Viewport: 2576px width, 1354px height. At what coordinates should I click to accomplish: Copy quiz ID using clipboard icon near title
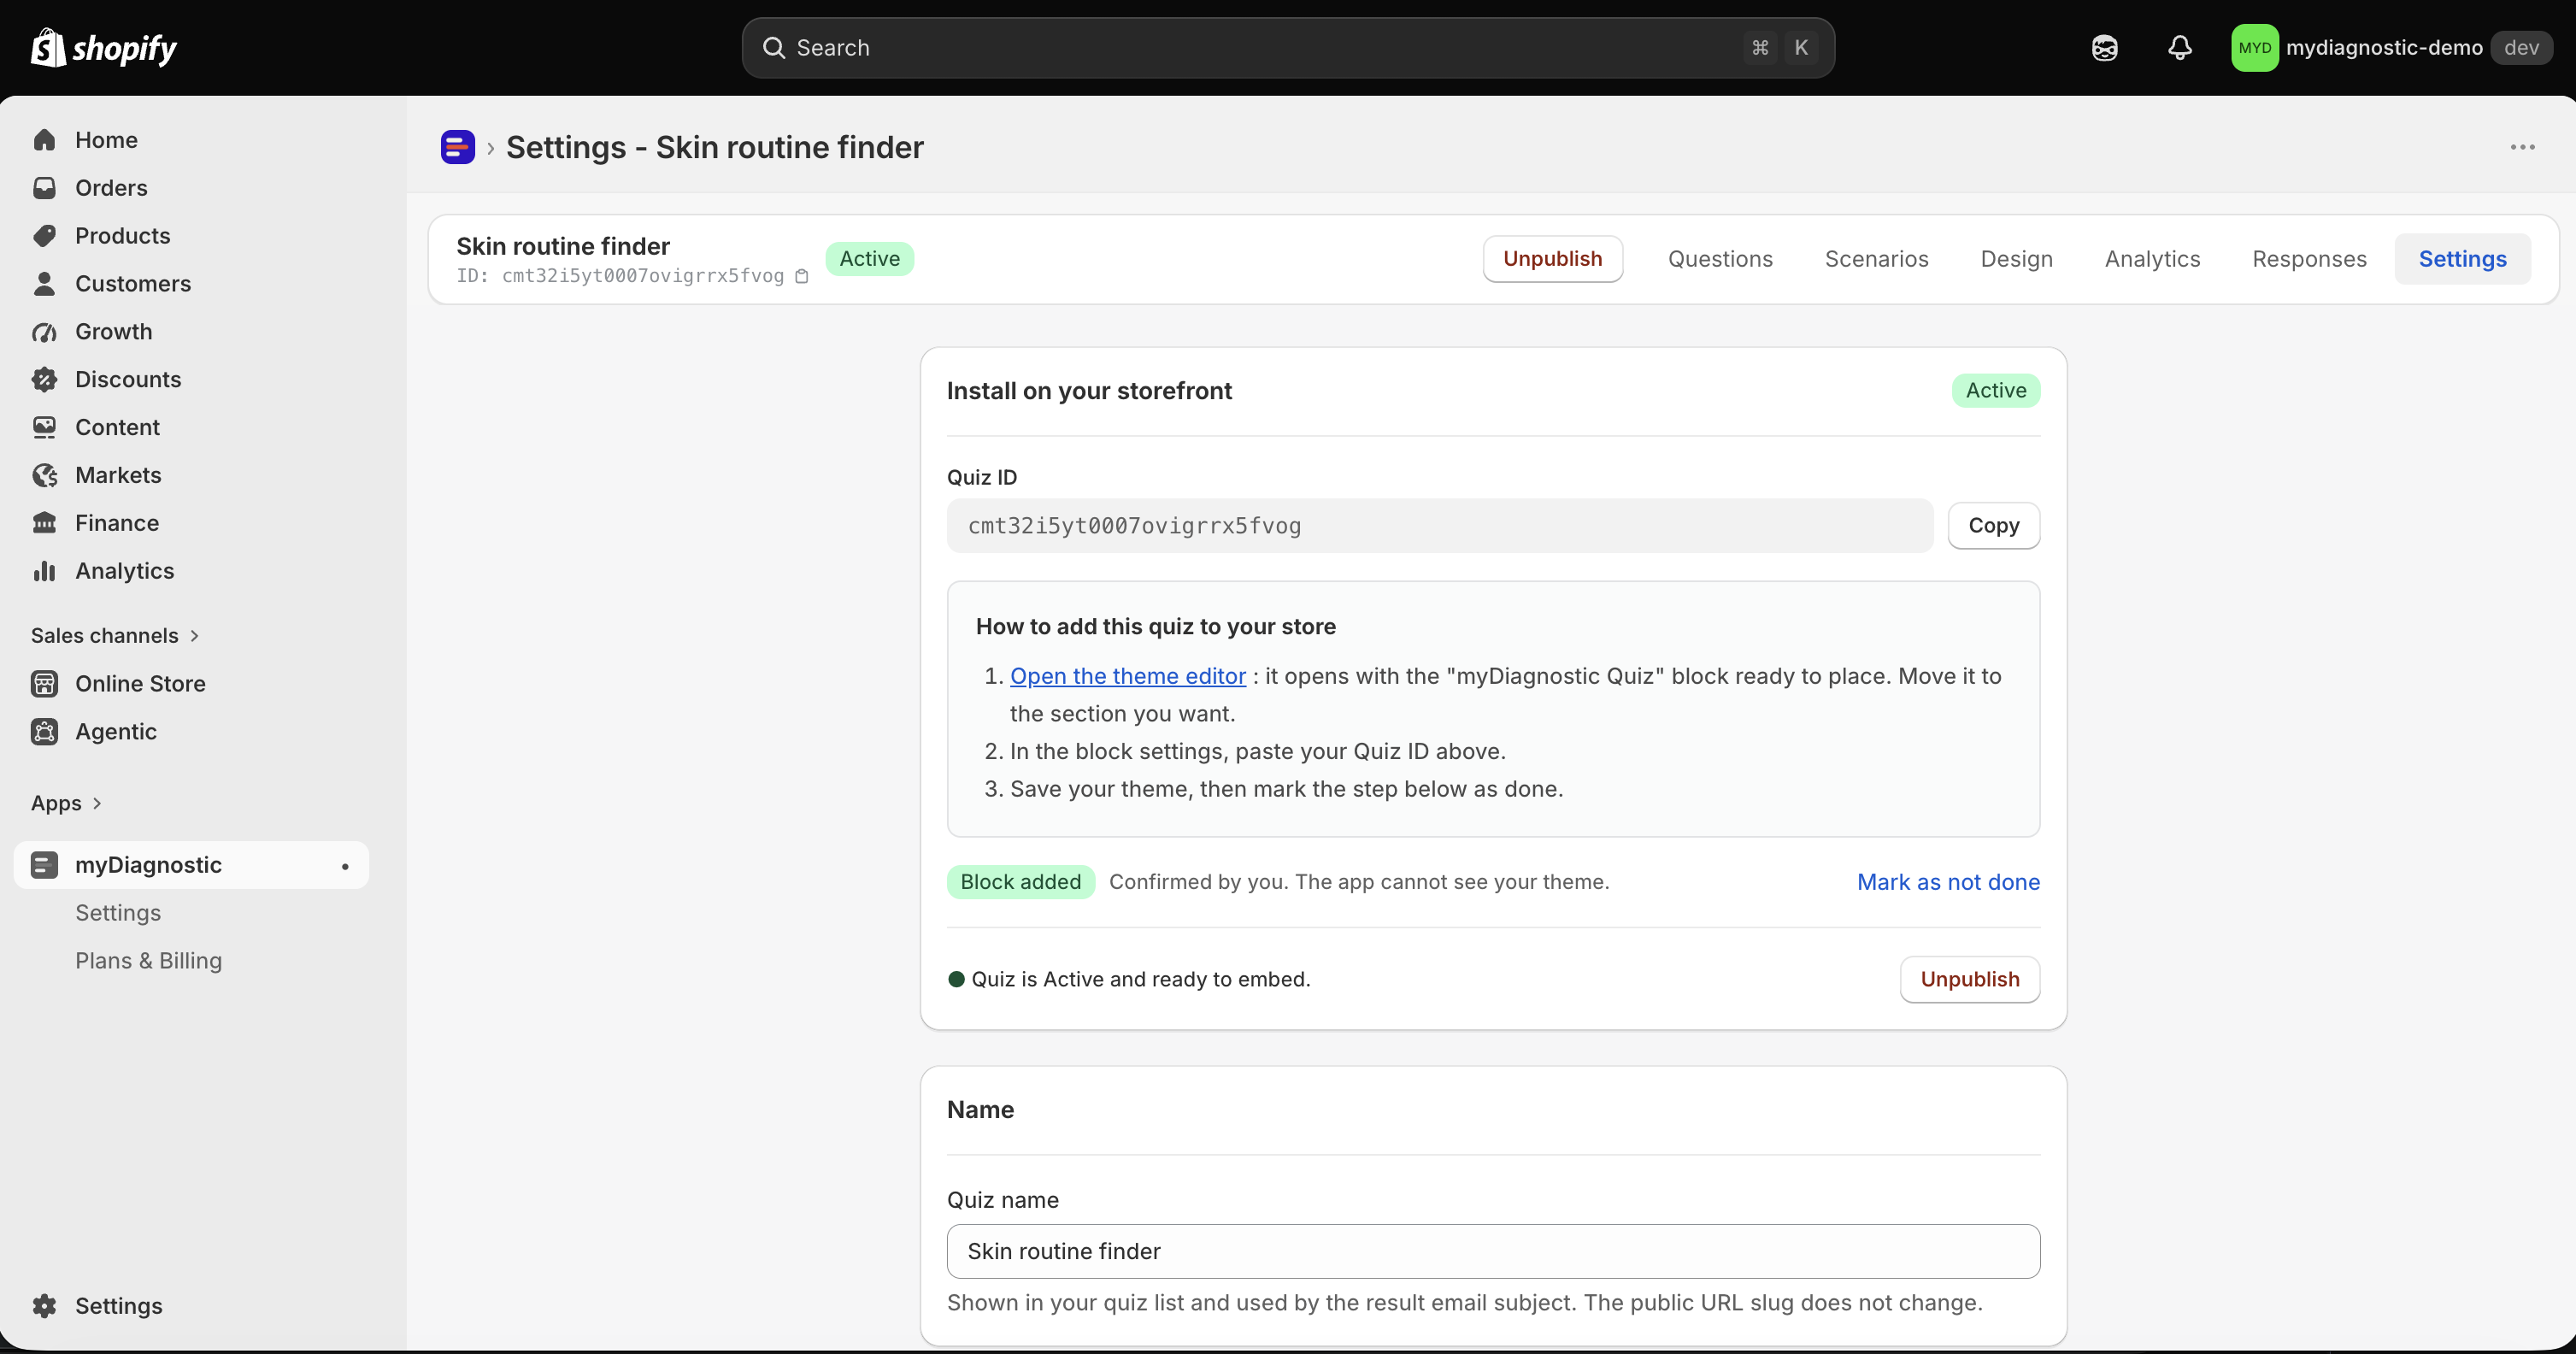click(801, 276)
